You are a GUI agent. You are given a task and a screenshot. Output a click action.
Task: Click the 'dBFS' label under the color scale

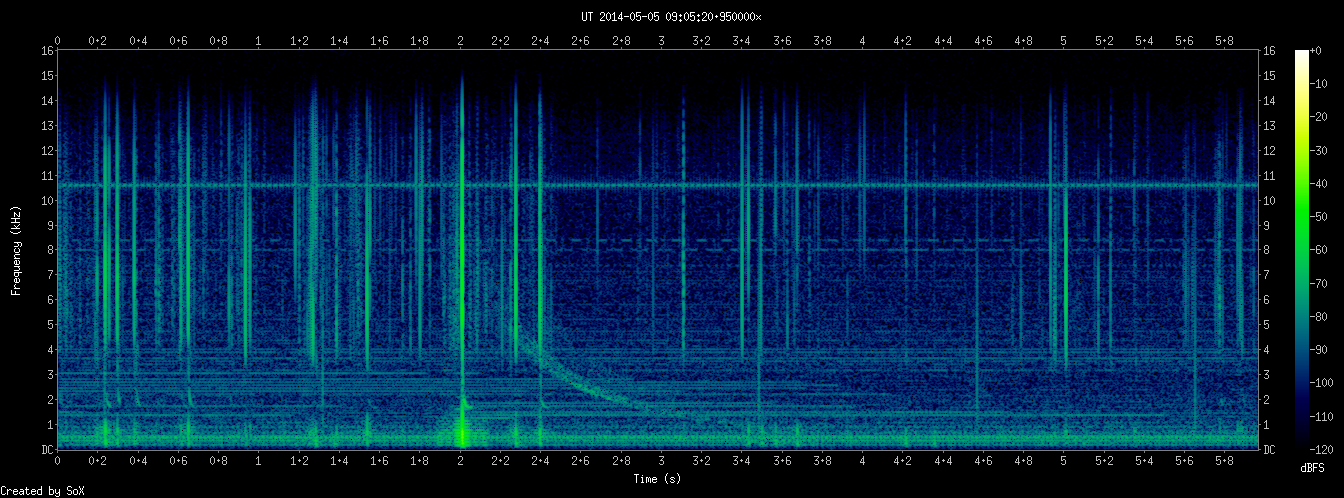(x=1314, y=468)
